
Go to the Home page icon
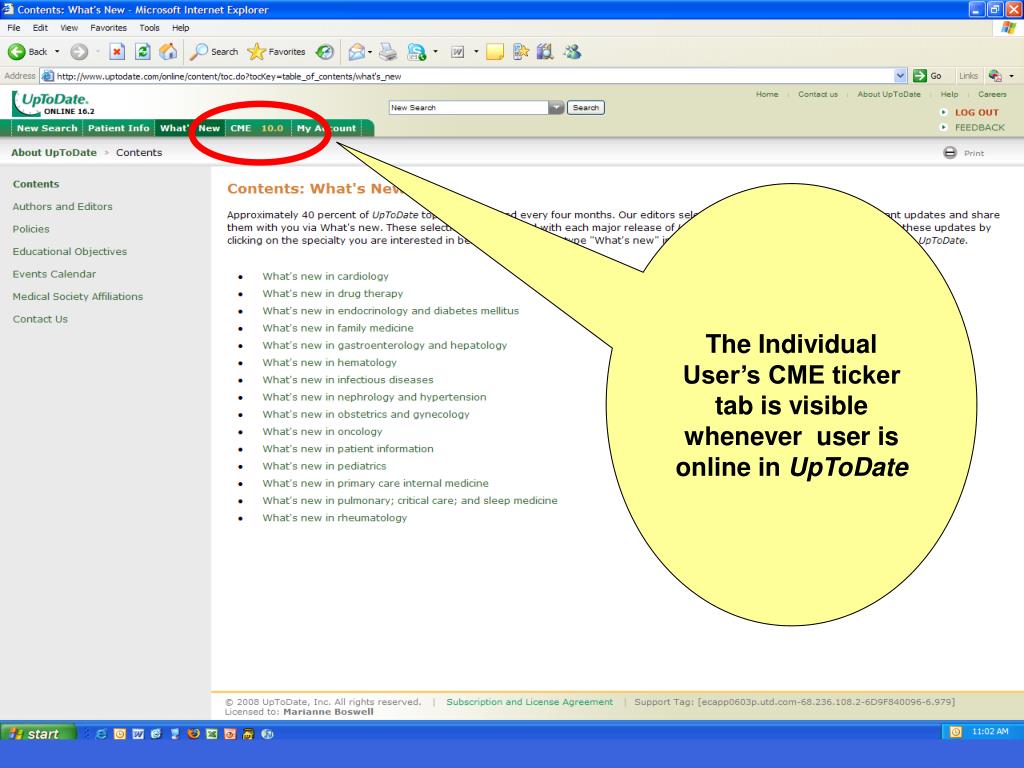tap(168, 52)
